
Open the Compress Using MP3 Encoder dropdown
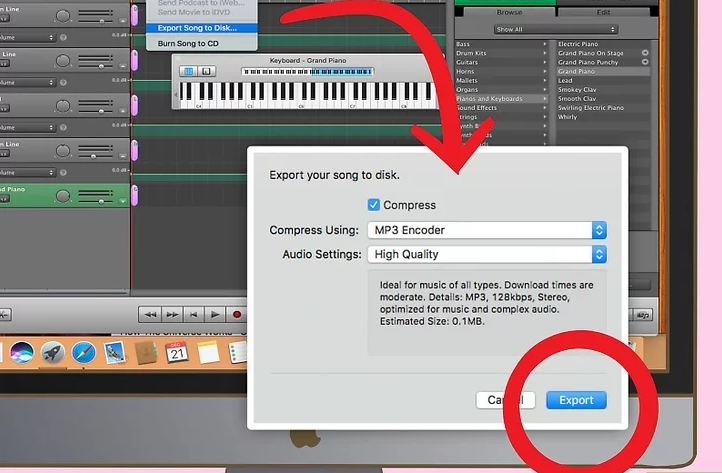tap(487, 230)
